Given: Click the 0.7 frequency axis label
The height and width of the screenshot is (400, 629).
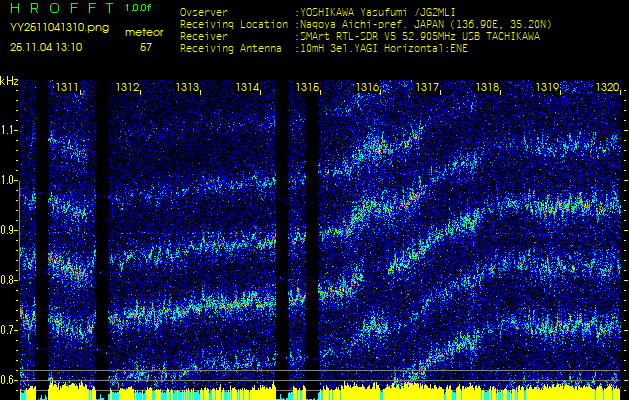Looking at the screenshot, I should click(6, 330).
